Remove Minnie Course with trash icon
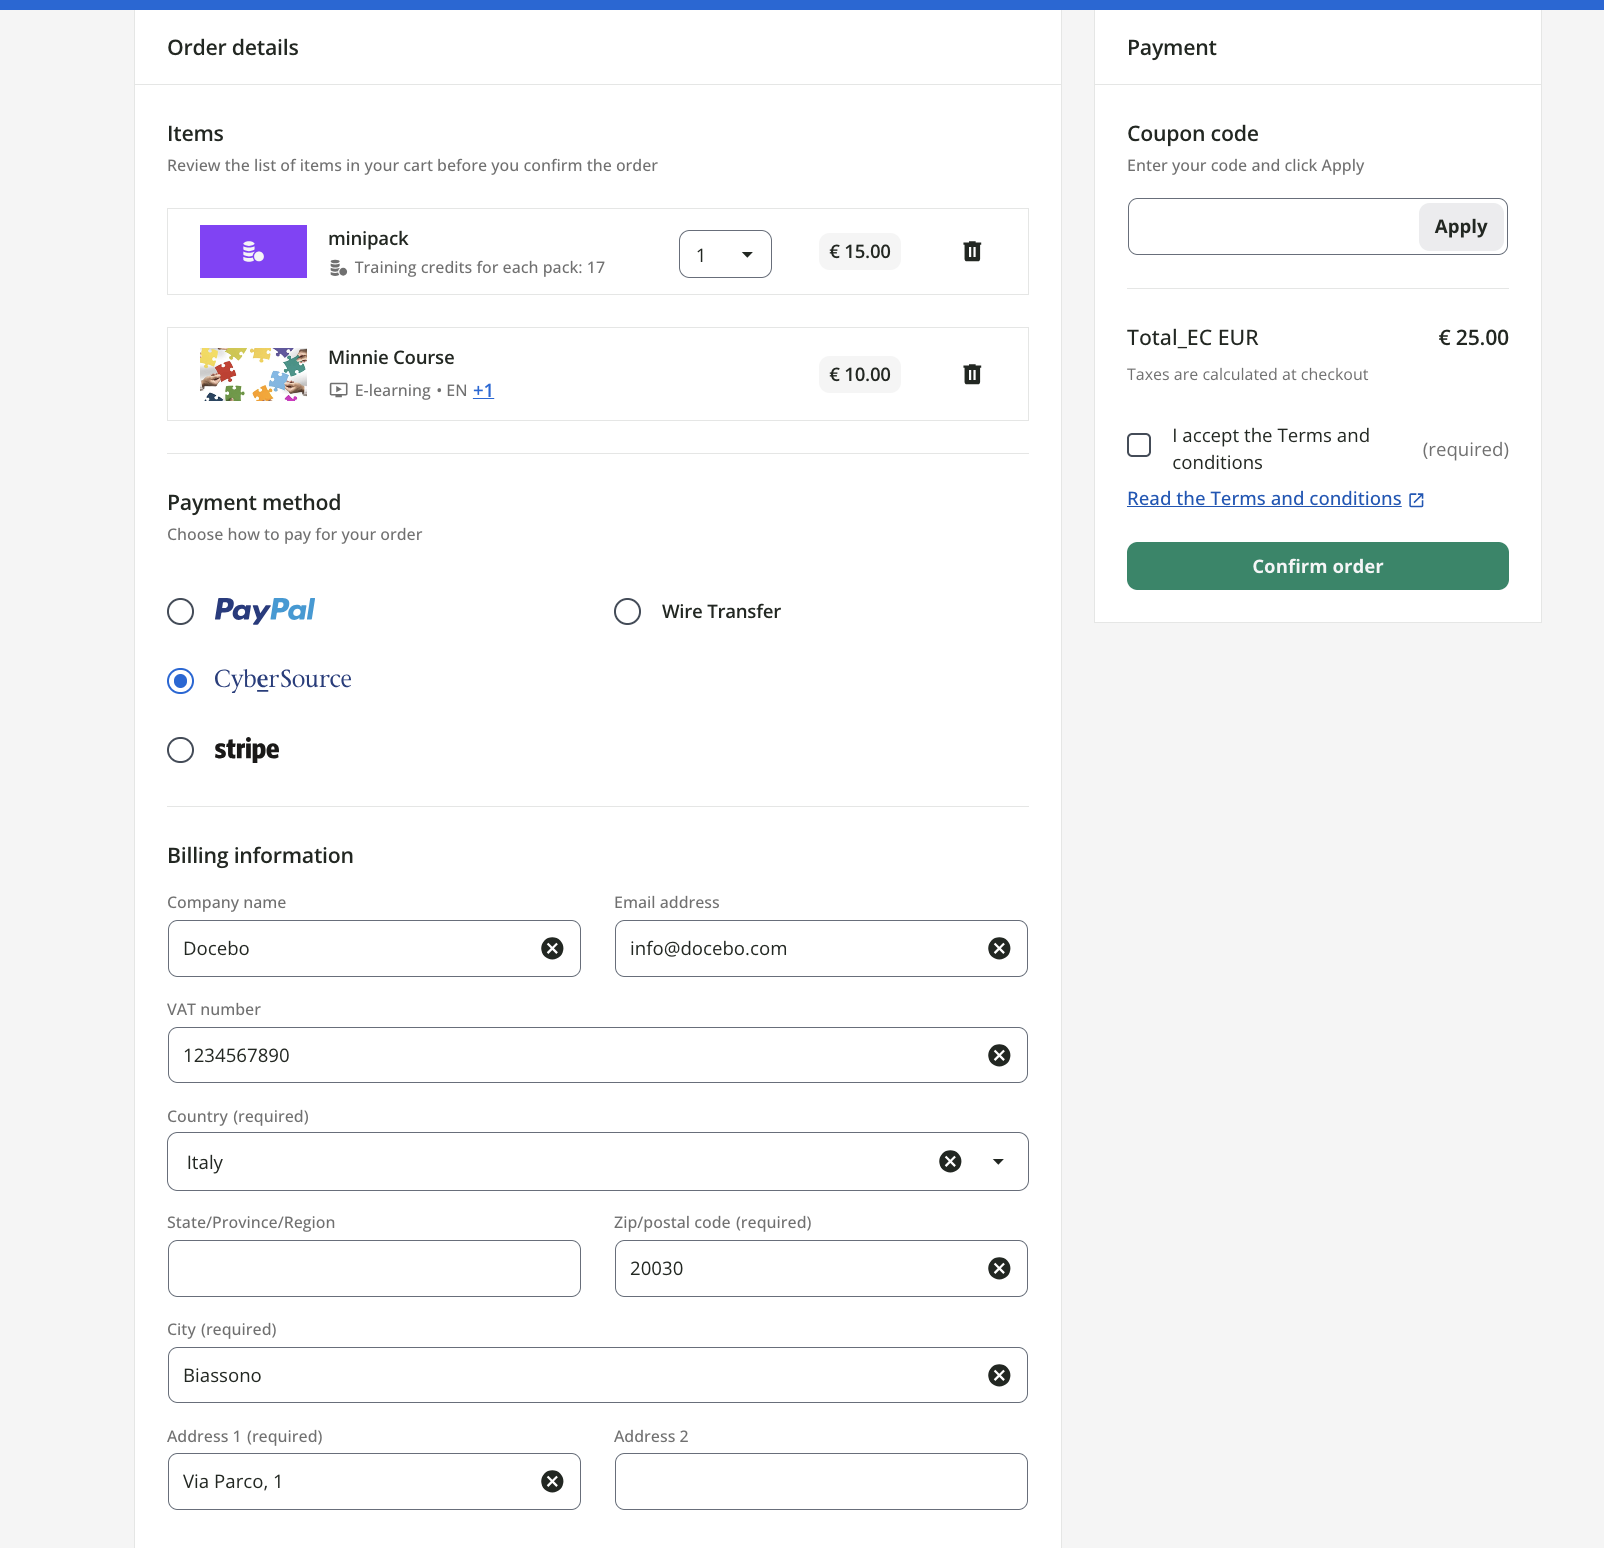The width and height of the screenshot is (1604, 1548). (x=971, y=375)
